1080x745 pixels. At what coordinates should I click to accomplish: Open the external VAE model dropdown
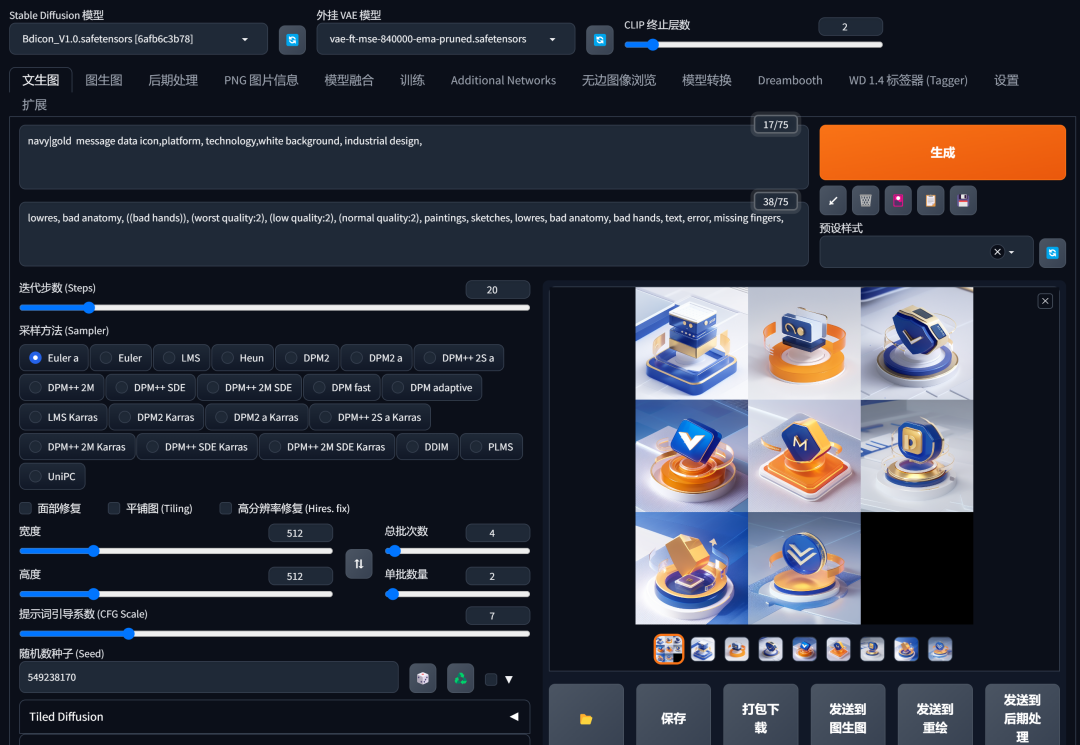pos(446,39)
